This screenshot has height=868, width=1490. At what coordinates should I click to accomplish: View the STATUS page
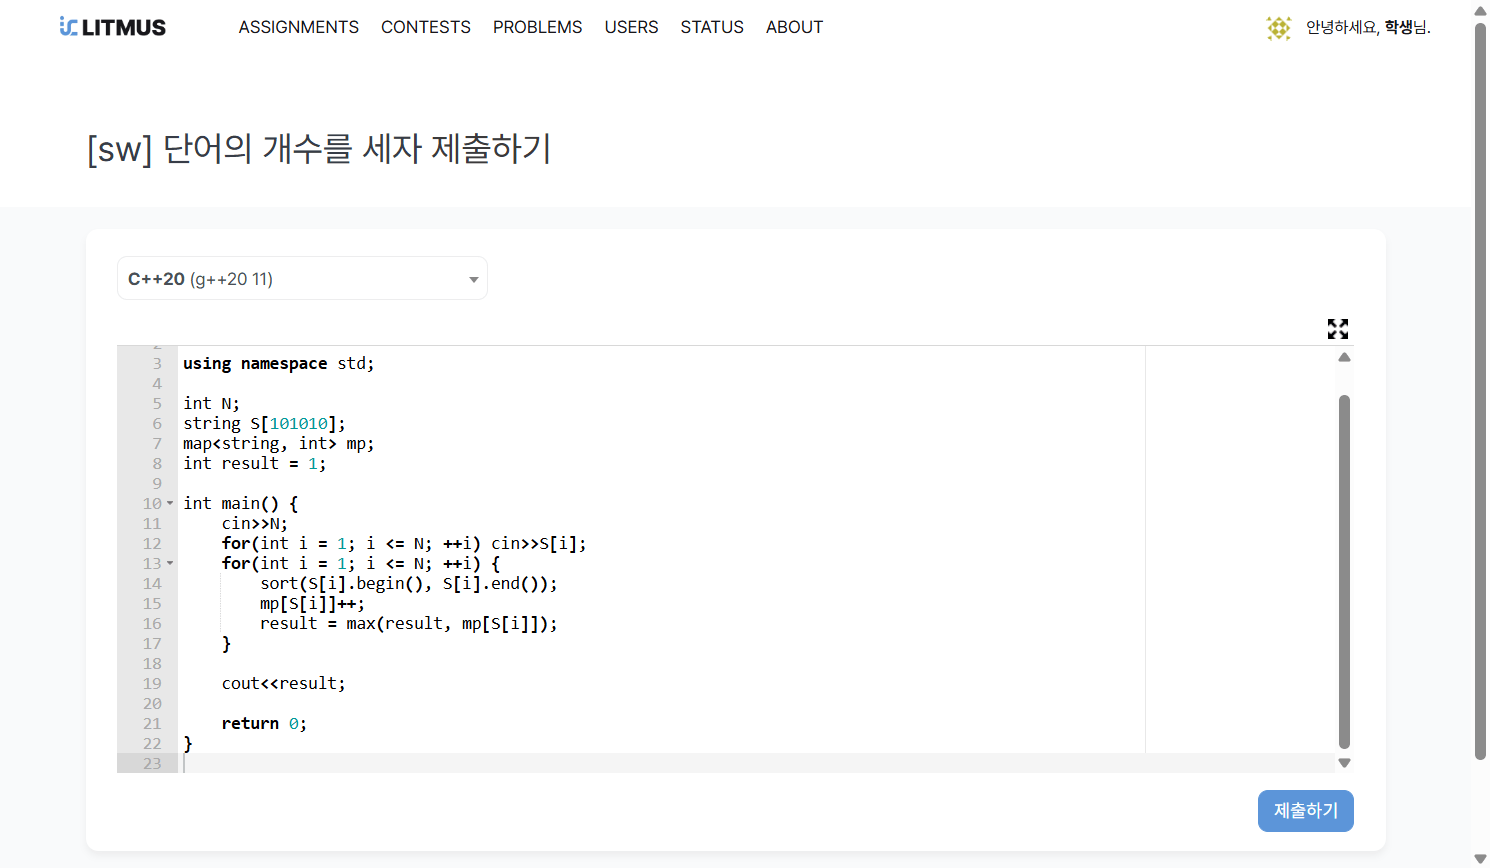click(x=712, y=27)
